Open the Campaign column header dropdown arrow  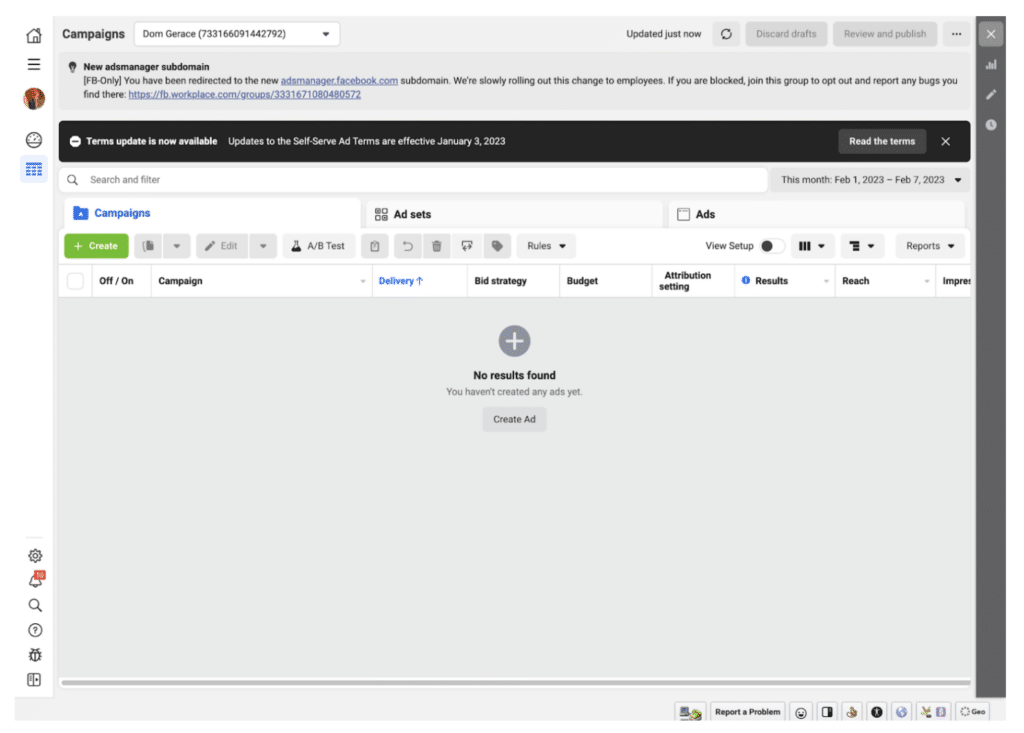(363, 282)
